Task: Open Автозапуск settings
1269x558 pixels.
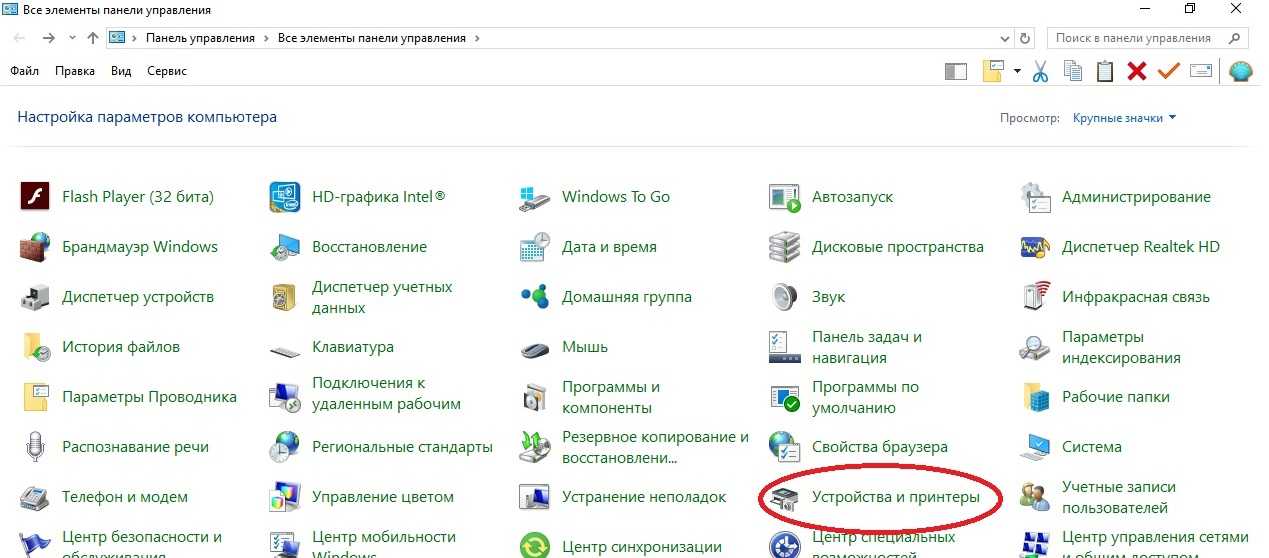Action: pyautogui.click(x=832, y=197)
